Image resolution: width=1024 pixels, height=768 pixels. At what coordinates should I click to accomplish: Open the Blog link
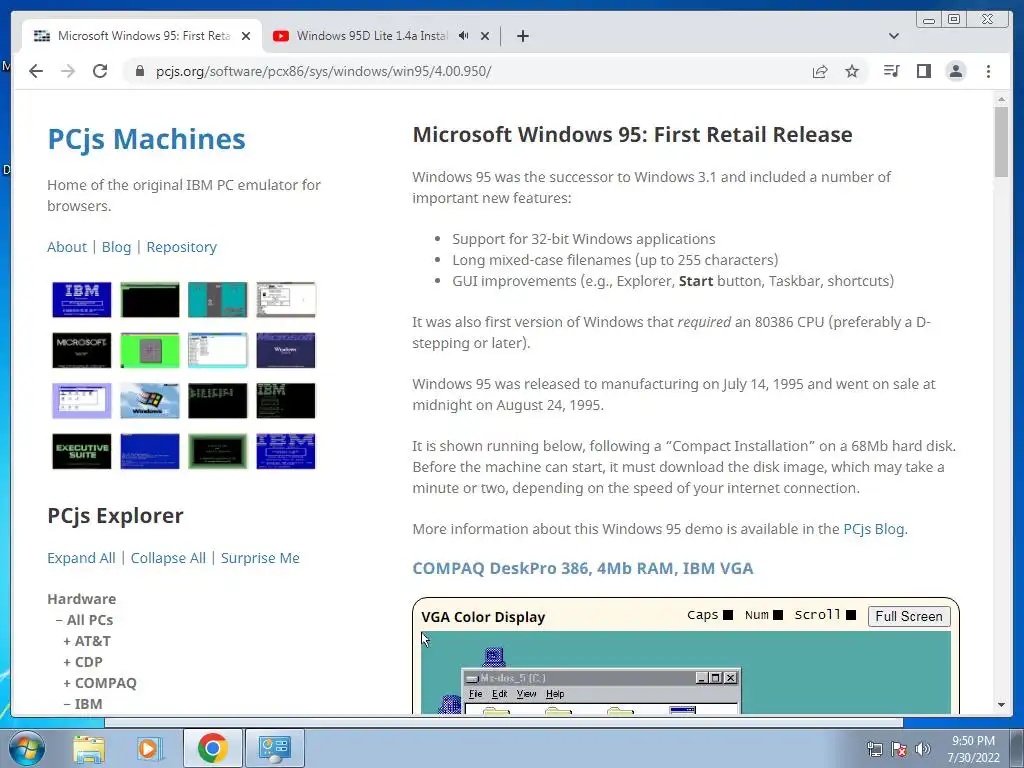click(116, 247)
